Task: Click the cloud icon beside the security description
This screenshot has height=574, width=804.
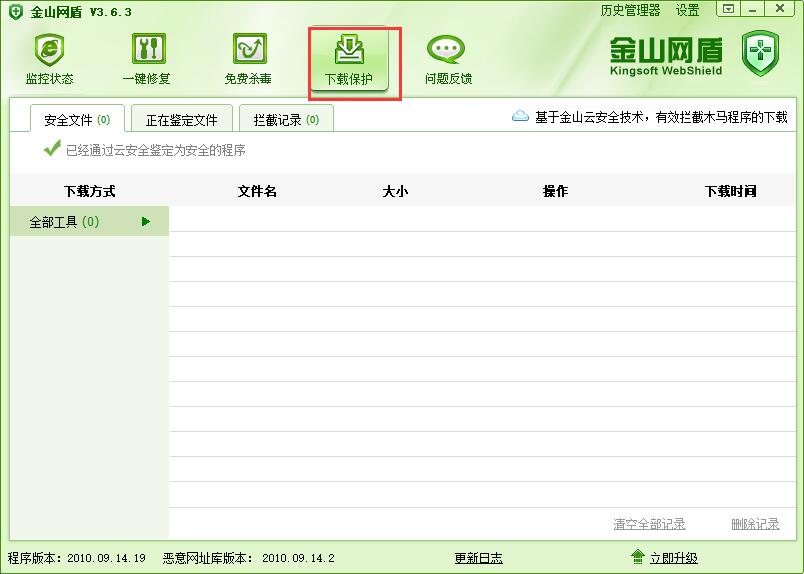Action: tap(520, 117)
